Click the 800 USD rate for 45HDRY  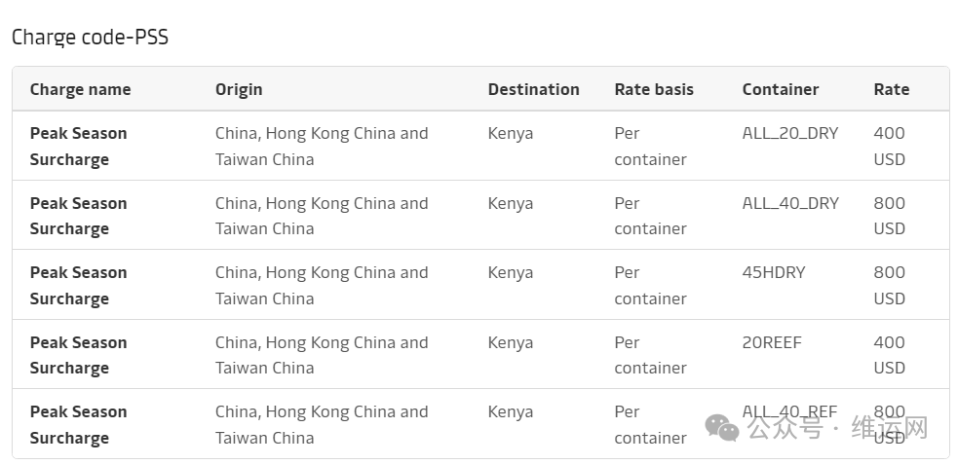pyautogui.click(x=889, y=285)
